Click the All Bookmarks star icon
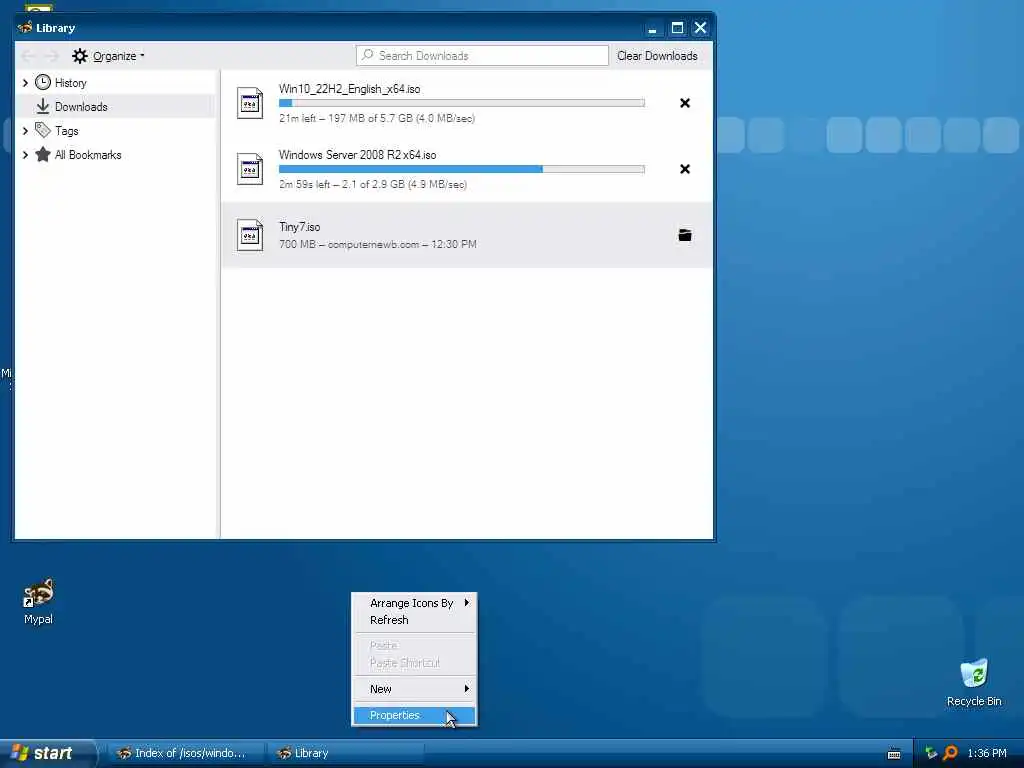The image size is (1024, 768). pos(43,154)
